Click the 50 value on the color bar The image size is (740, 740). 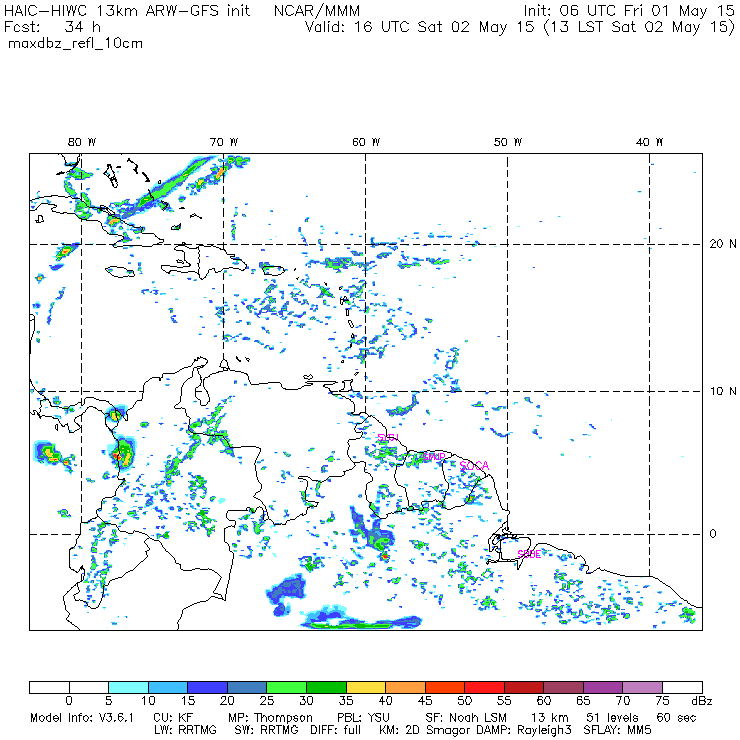coord(465,701)
